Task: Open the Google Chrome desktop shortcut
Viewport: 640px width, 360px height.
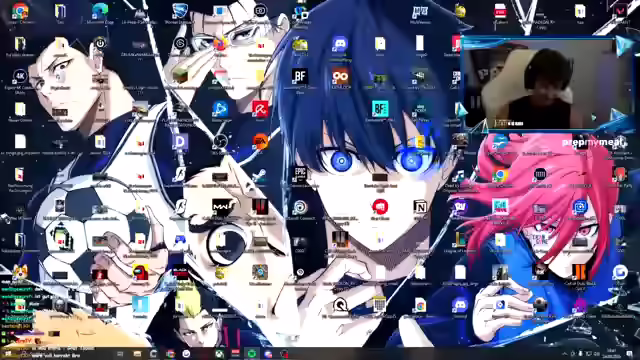Action: point(20,11)
